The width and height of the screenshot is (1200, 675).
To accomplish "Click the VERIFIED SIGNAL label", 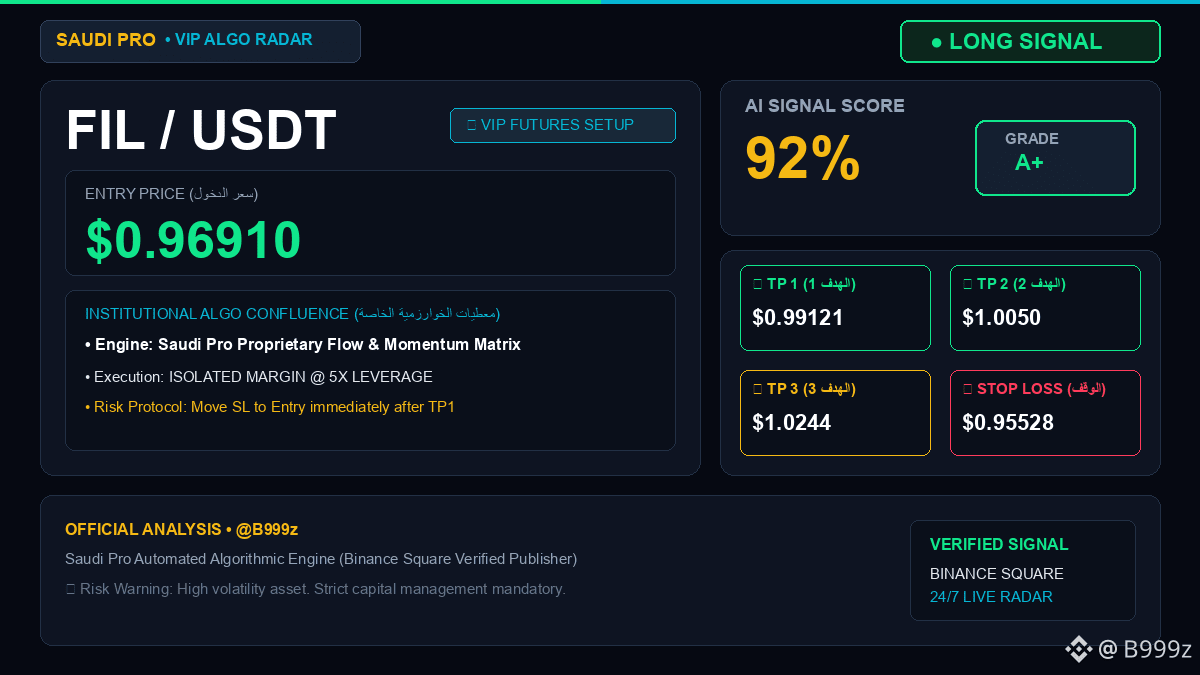I will [999, 544].
